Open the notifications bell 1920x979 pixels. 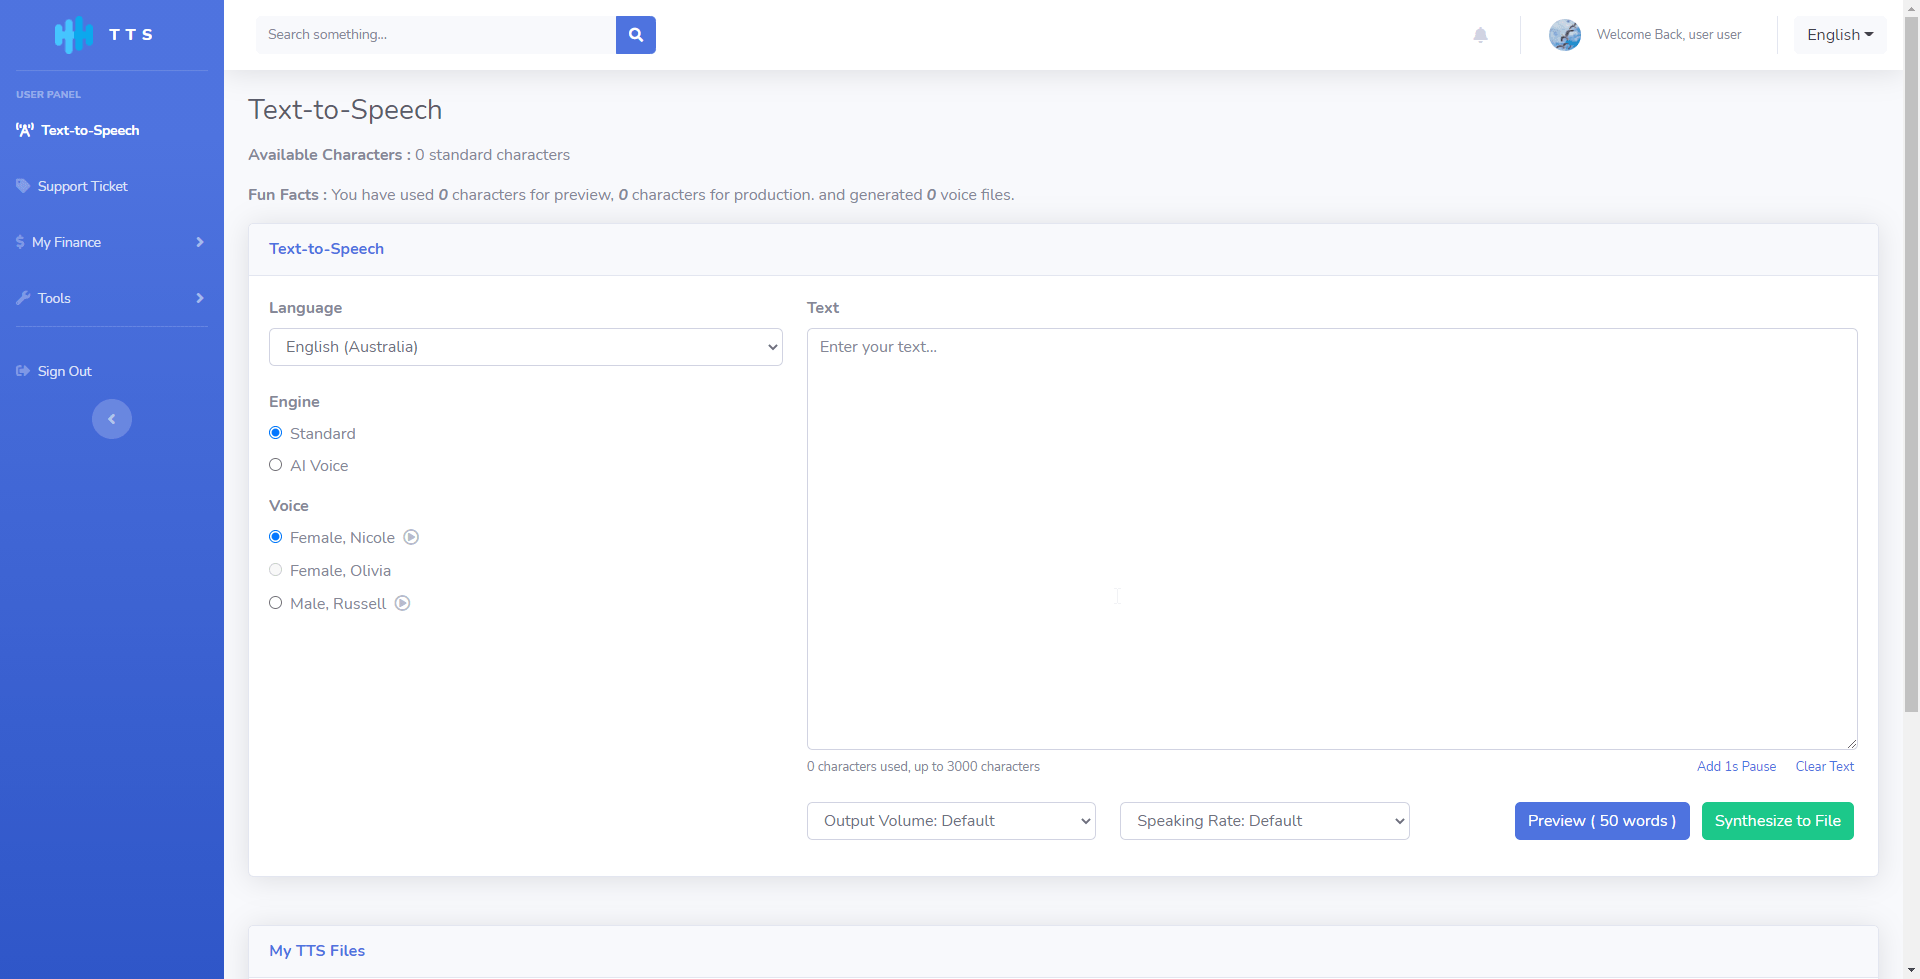point(1480,34)
